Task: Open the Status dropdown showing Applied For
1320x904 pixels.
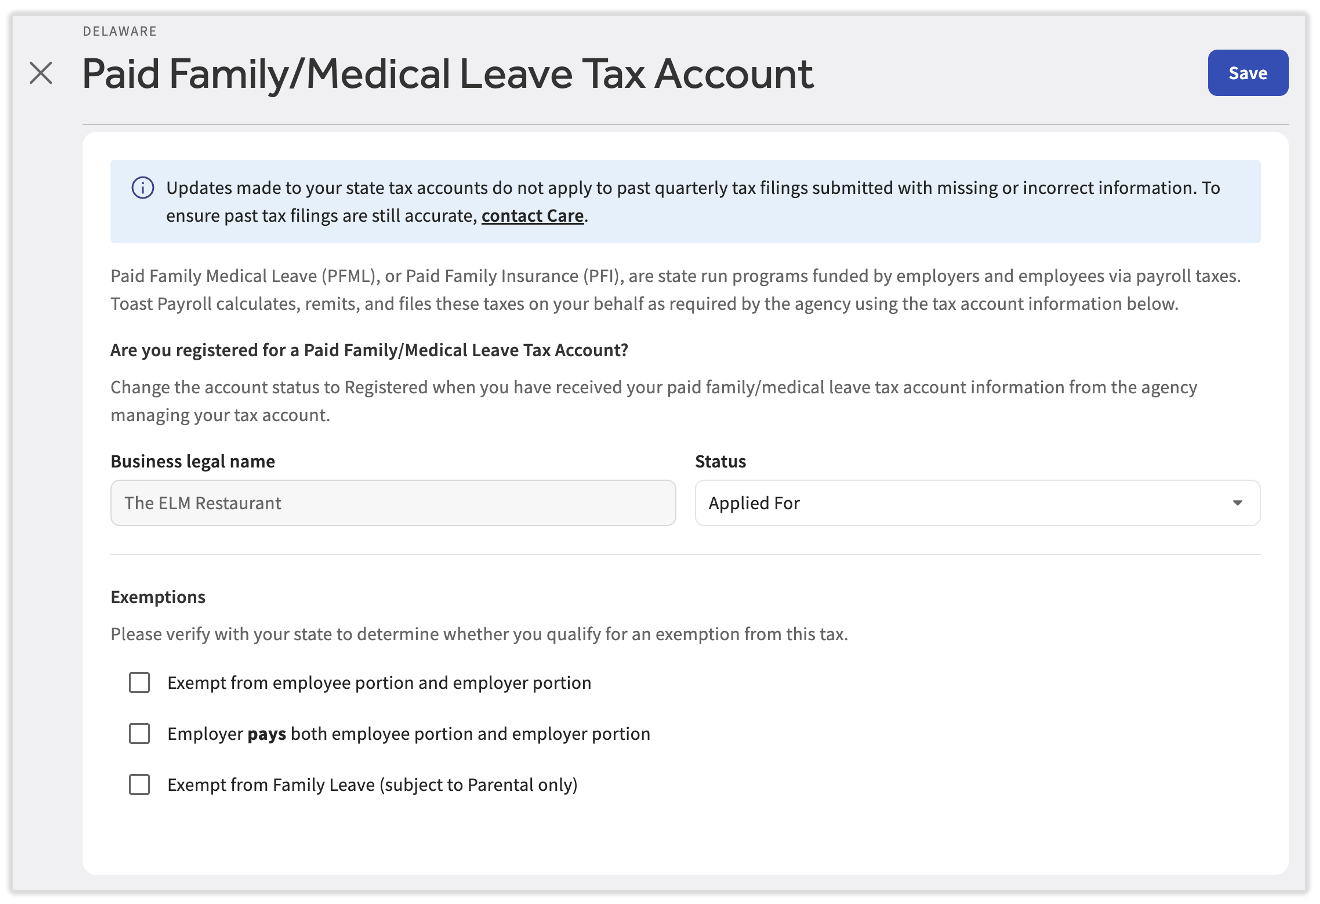Action: (976, 503)
